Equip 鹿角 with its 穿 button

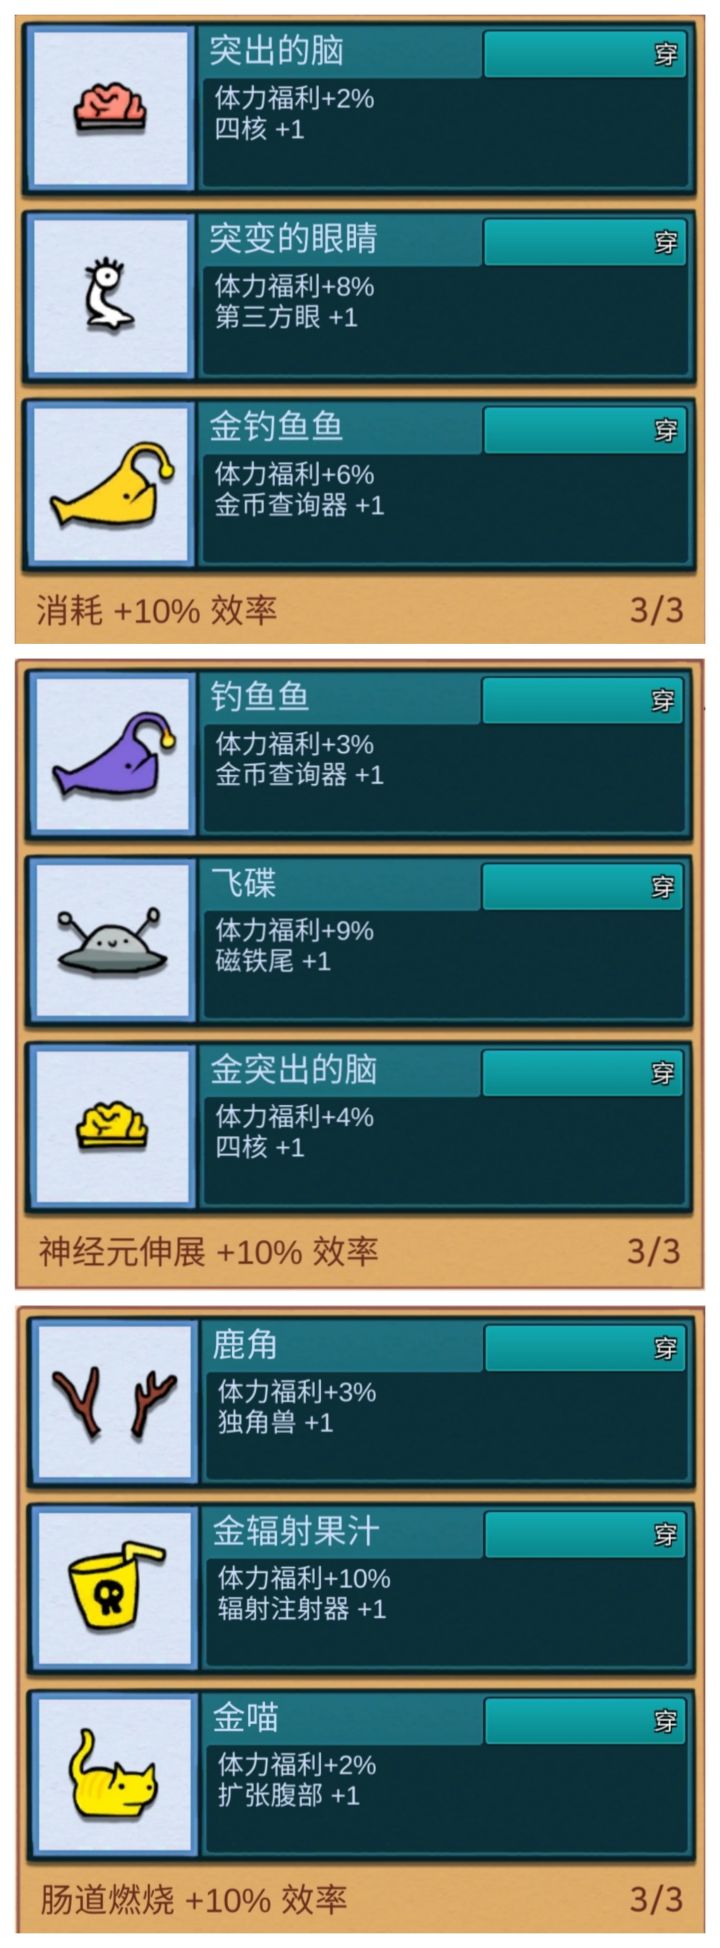tap(586, 1348)
